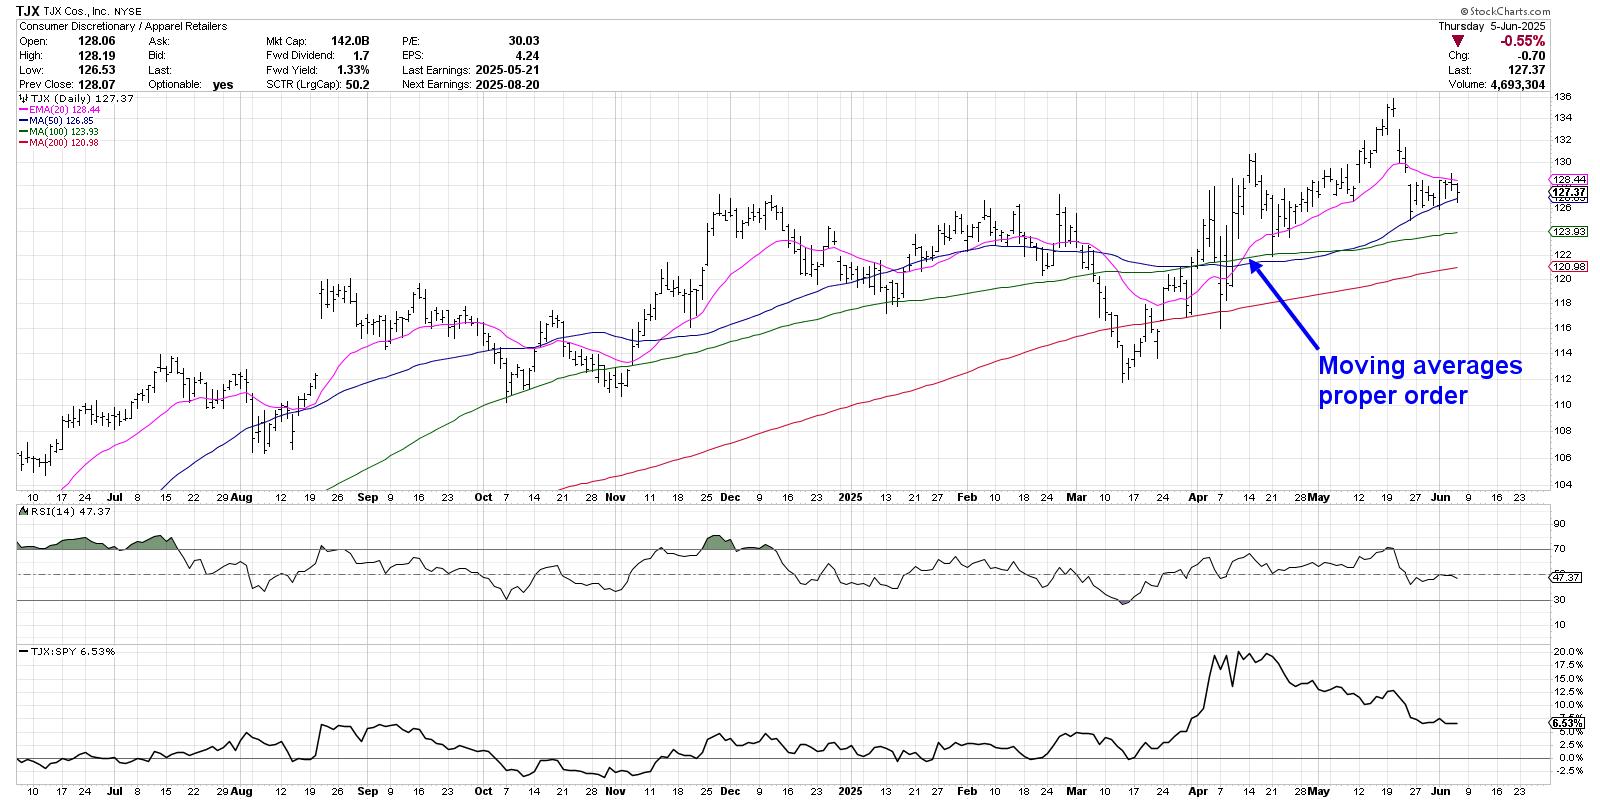Image resolution: width=1600 pixels, height=800 pixels.
Task: Click the black 127.37 price tag on right axis
Action: 1568,191
